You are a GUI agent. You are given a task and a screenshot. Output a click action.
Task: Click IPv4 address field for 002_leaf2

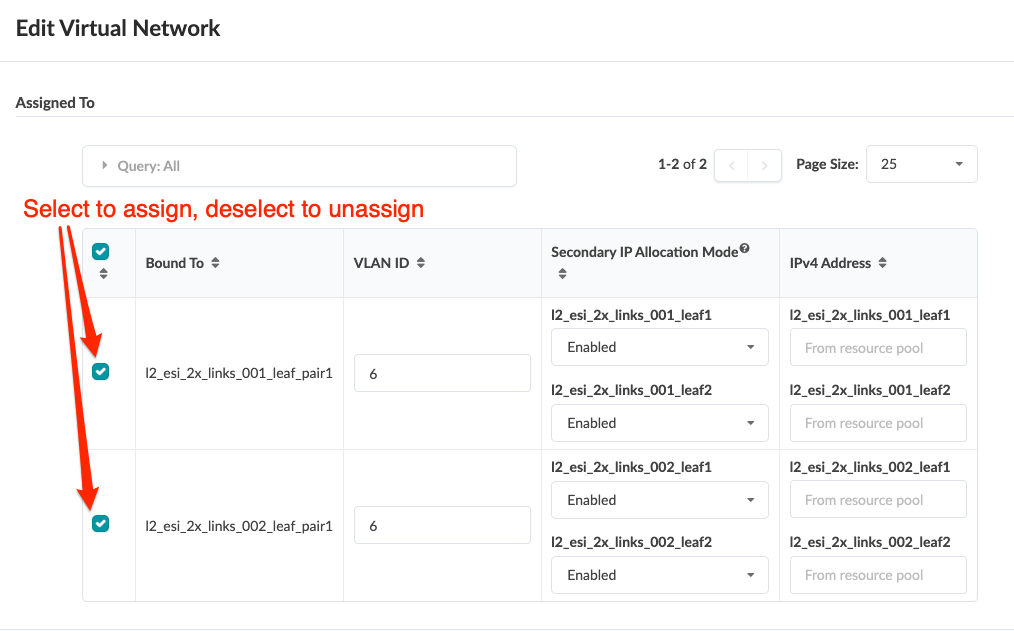pyautogui.click(x=877, y=575)
